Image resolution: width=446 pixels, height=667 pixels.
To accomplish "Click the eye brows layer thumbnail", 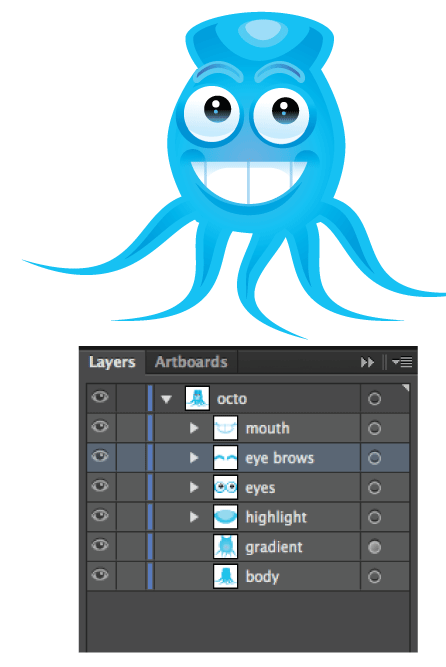I will tap(225, 458).
